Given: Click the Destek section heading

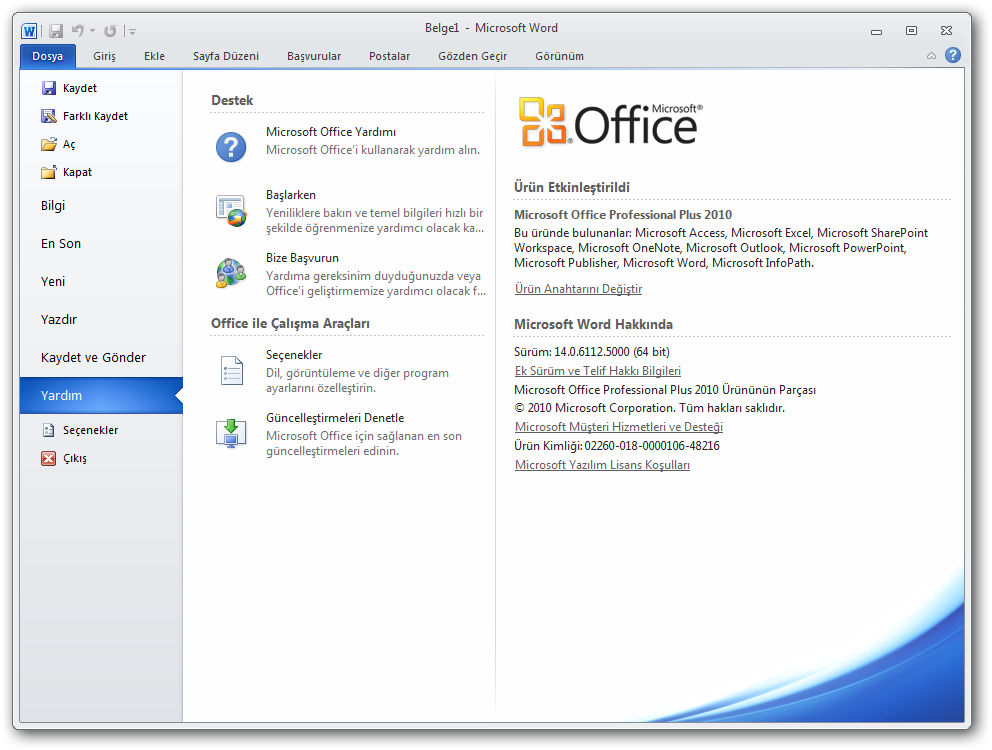Looking at the screenshot, I should (x=232, y=100).
